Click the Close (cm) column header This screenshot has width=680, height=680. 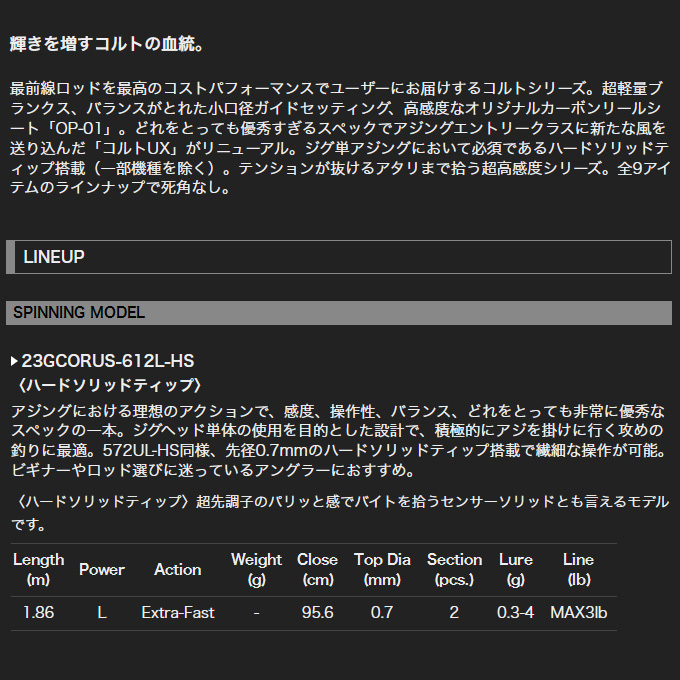pos(317,569)
